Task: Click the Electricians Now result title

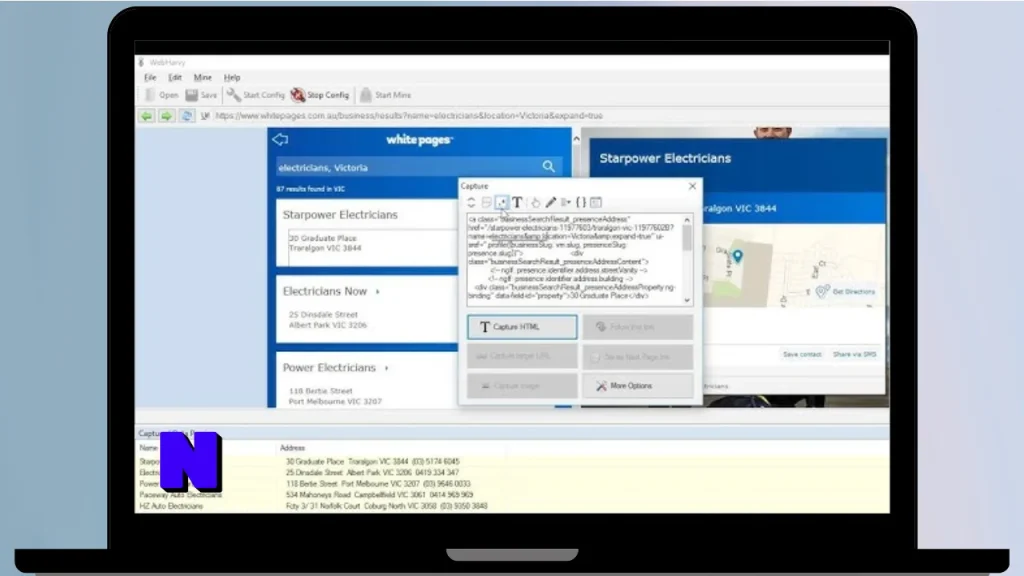Action: pyautogui.click(x=325, y=291)
